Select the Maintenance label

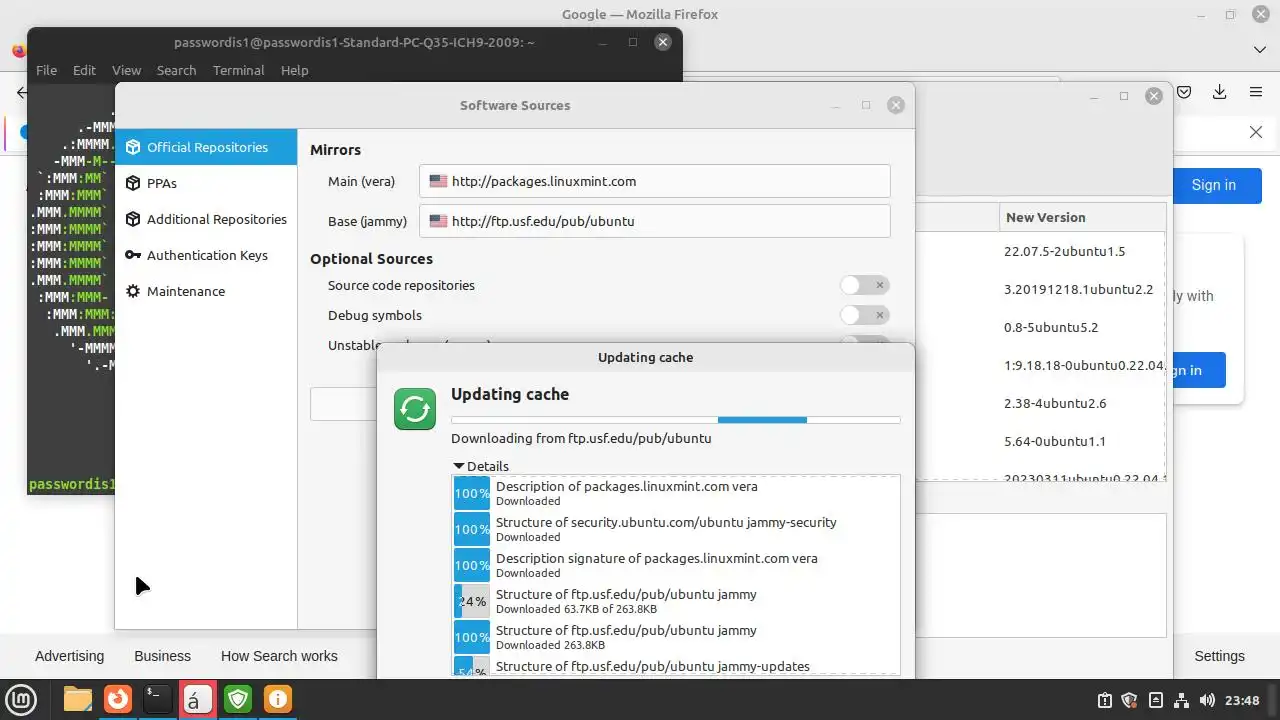tap(186, 291)
